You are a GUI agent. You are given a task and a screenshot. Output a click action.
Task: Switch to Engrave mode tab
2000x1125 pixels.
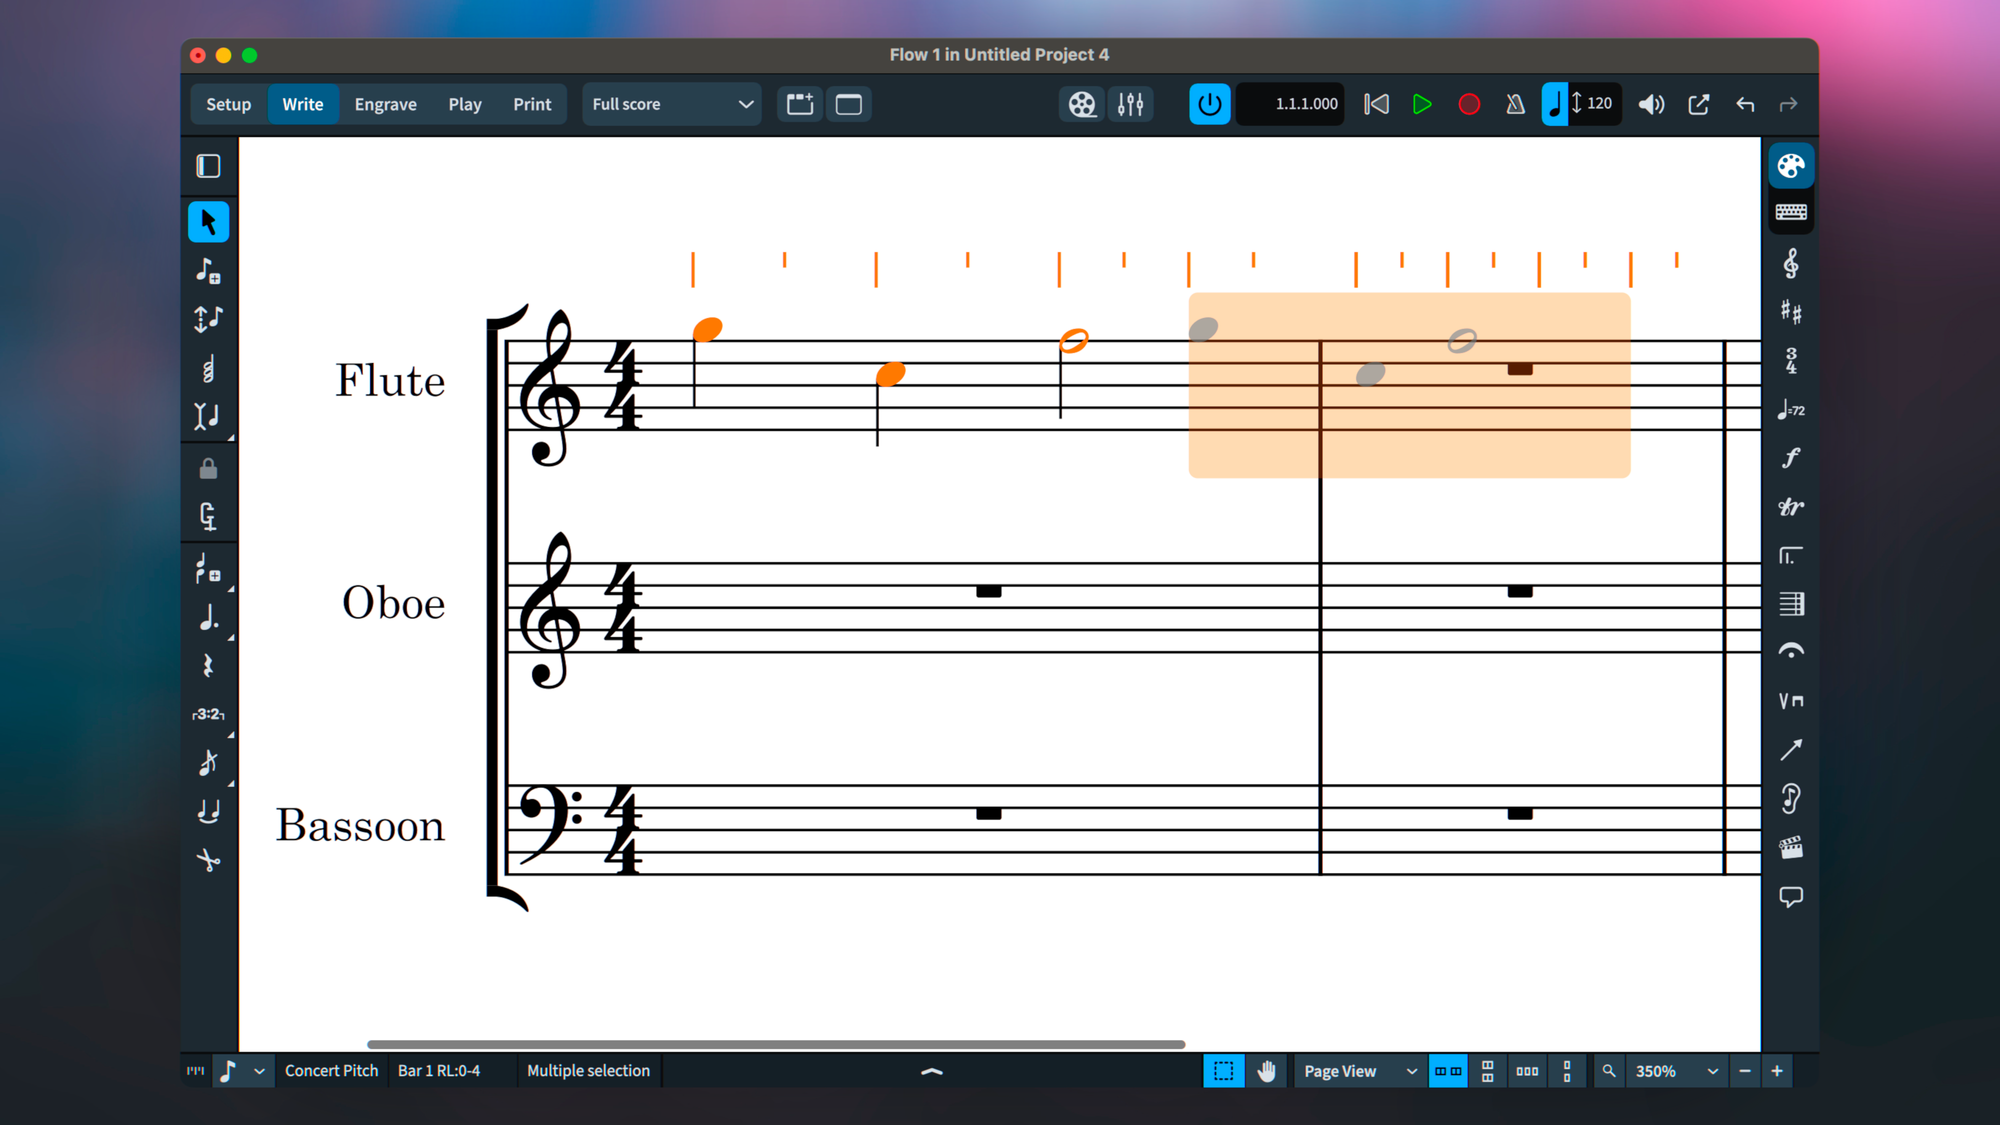pyautogui.click(x=385, y=104)
